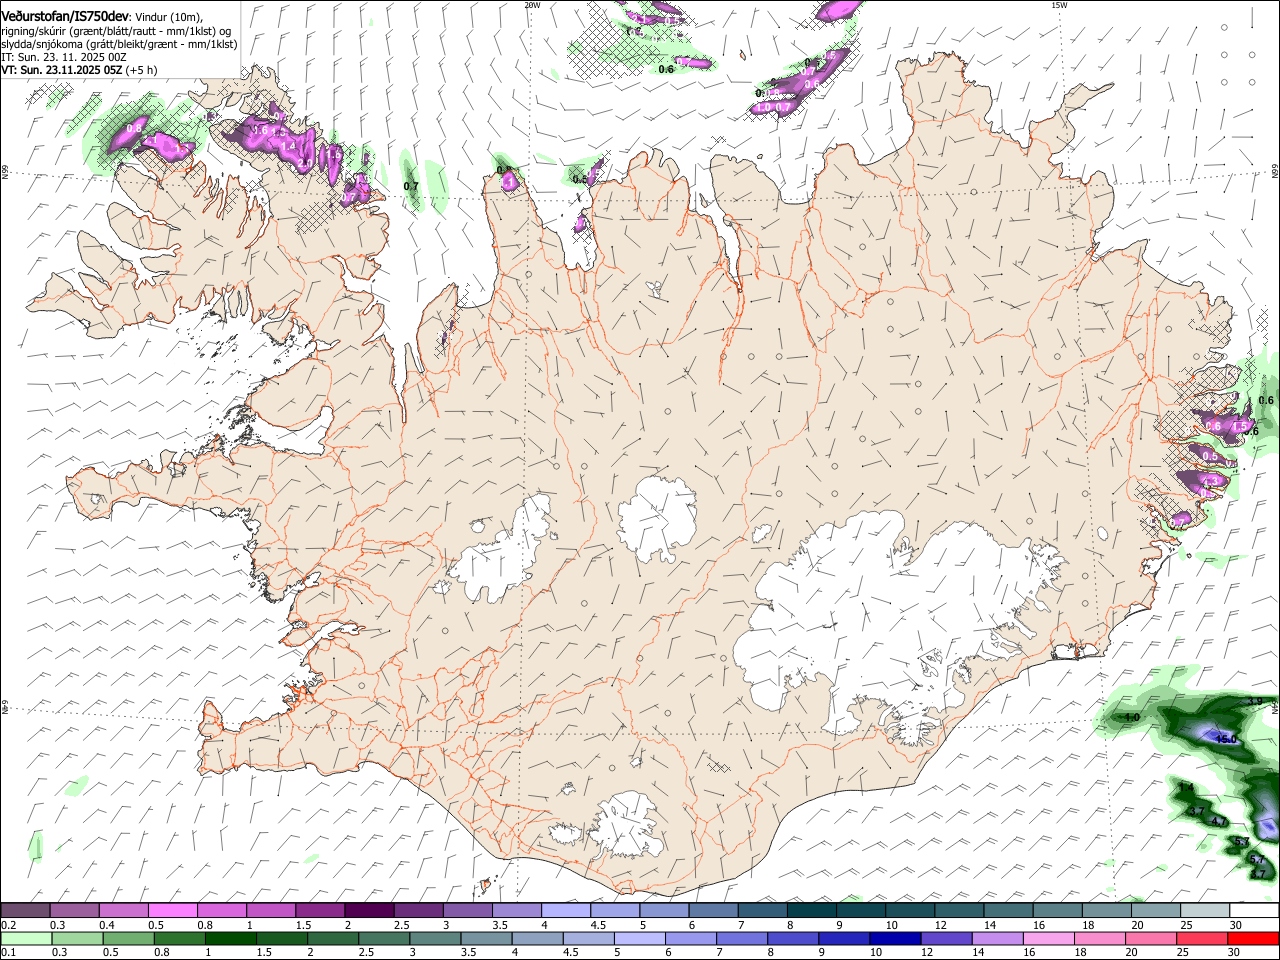Click the 'slydda/snjókoma' legend description line
This screenshot has height=960, width=1280.
(x=119, y=44)
